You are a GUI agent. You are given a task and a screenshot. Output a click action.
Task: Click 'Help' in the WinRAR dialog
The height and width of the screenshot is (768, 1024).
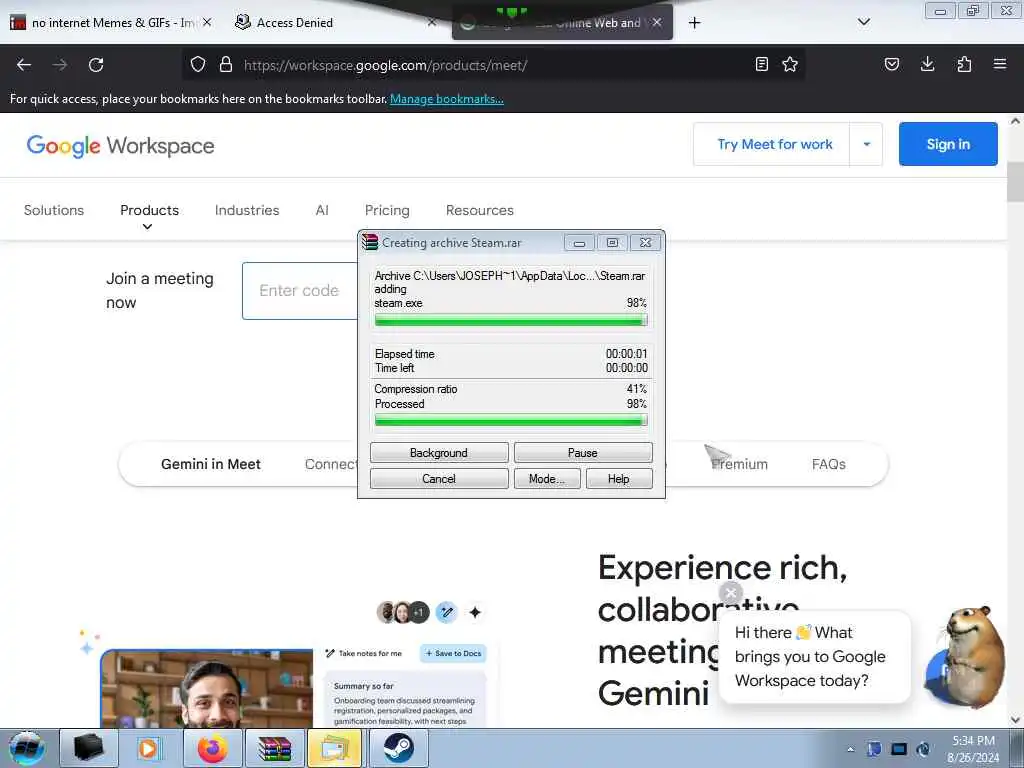tap(618, 479)
